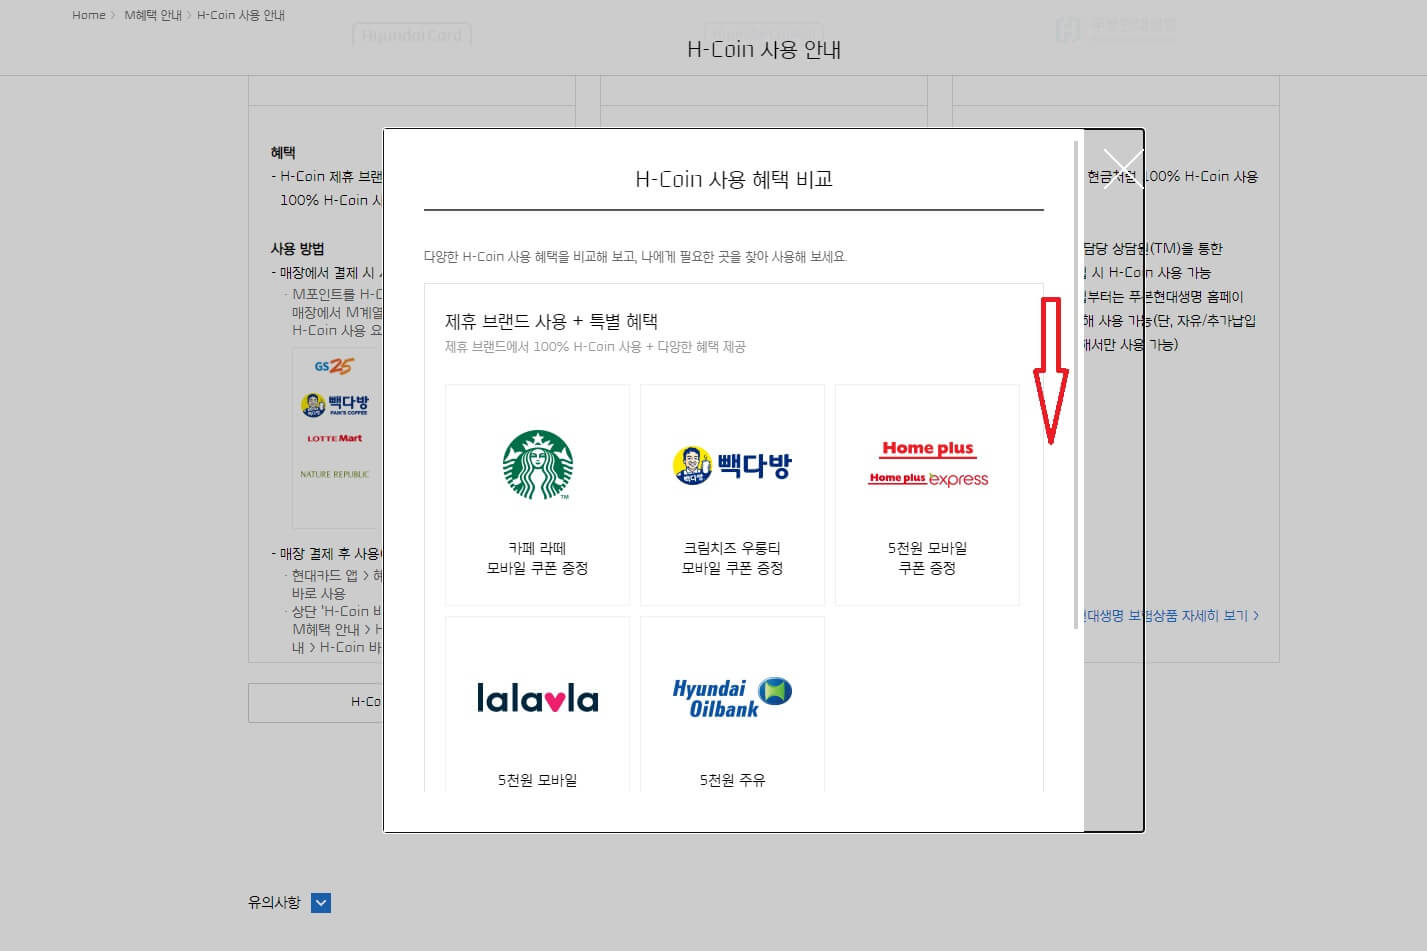
Task: Click the lalavla 5천원 모바일 text
Action: [x=537, y=780]
